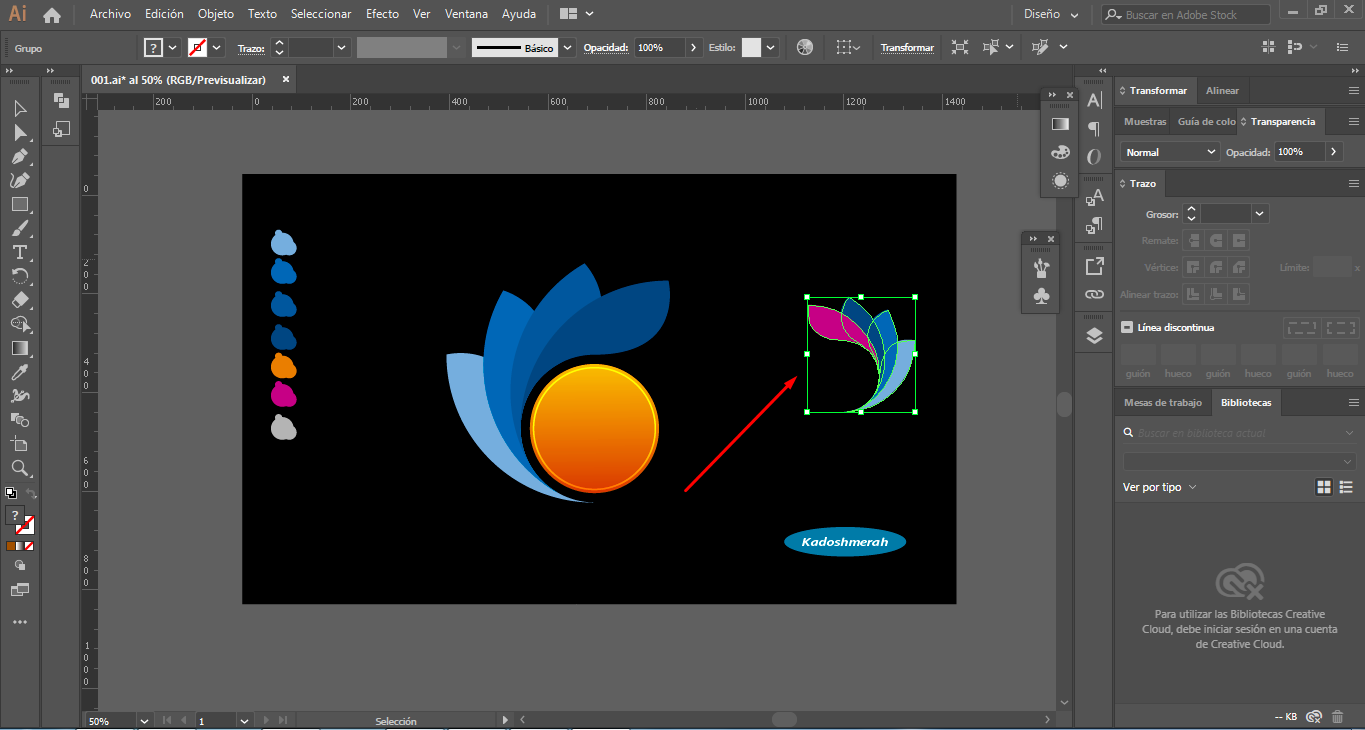Close the 001.ai document tab
Viewport: 1365px width, 730px height.
[x=285, y=79]
